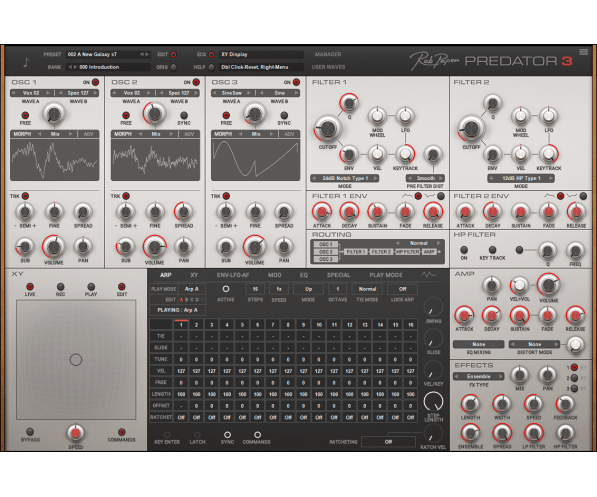Switch to the XY tab
597x497 pixels.
(x=194, y=275)
